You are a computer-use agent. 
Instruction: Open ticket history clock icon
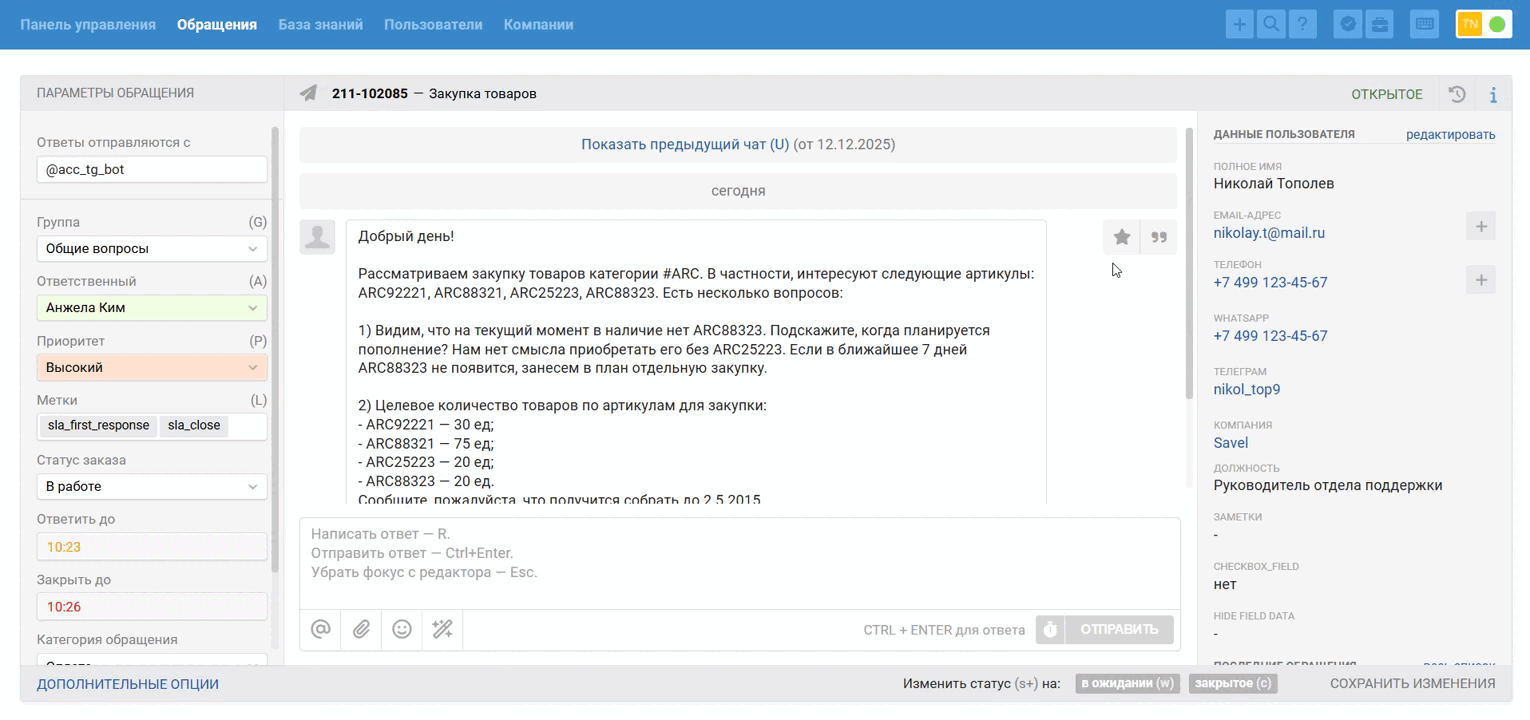tap(1457, 94)
